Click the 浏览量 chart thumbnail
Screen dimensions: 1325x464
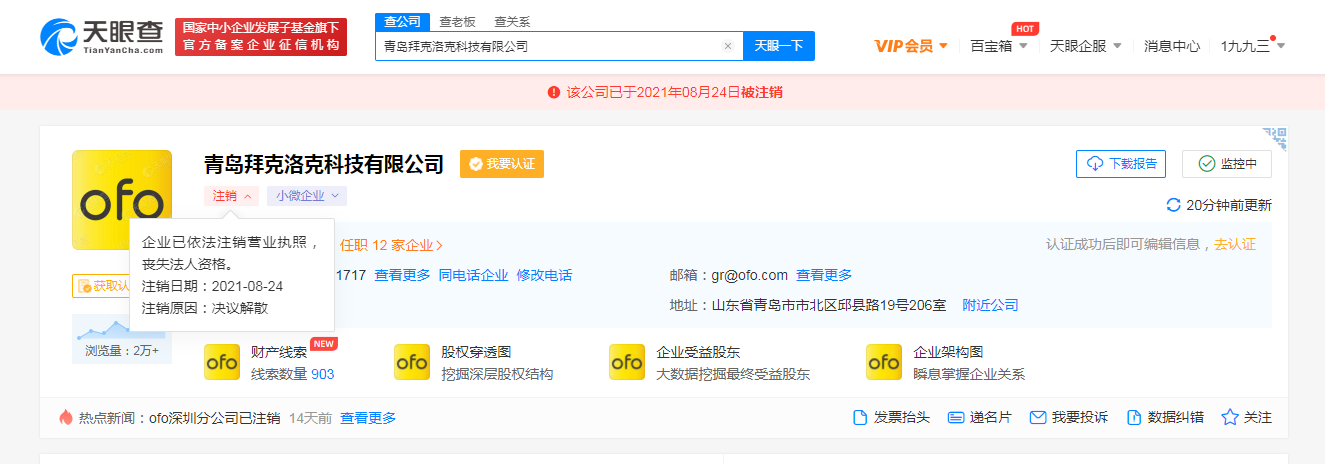(x=120, y=339)
